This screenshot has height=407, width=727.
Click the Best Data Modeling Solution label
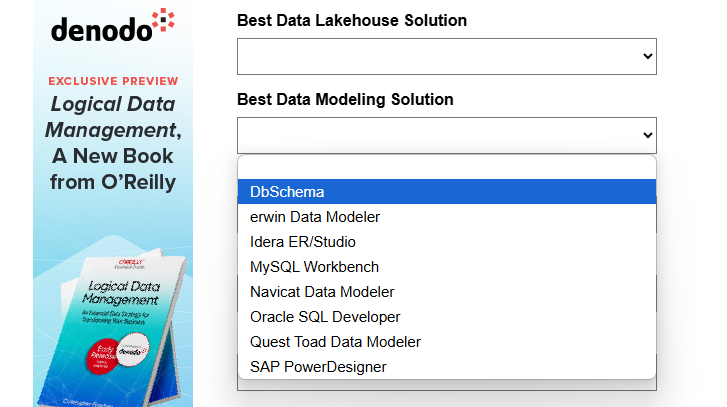coord(345,99)
